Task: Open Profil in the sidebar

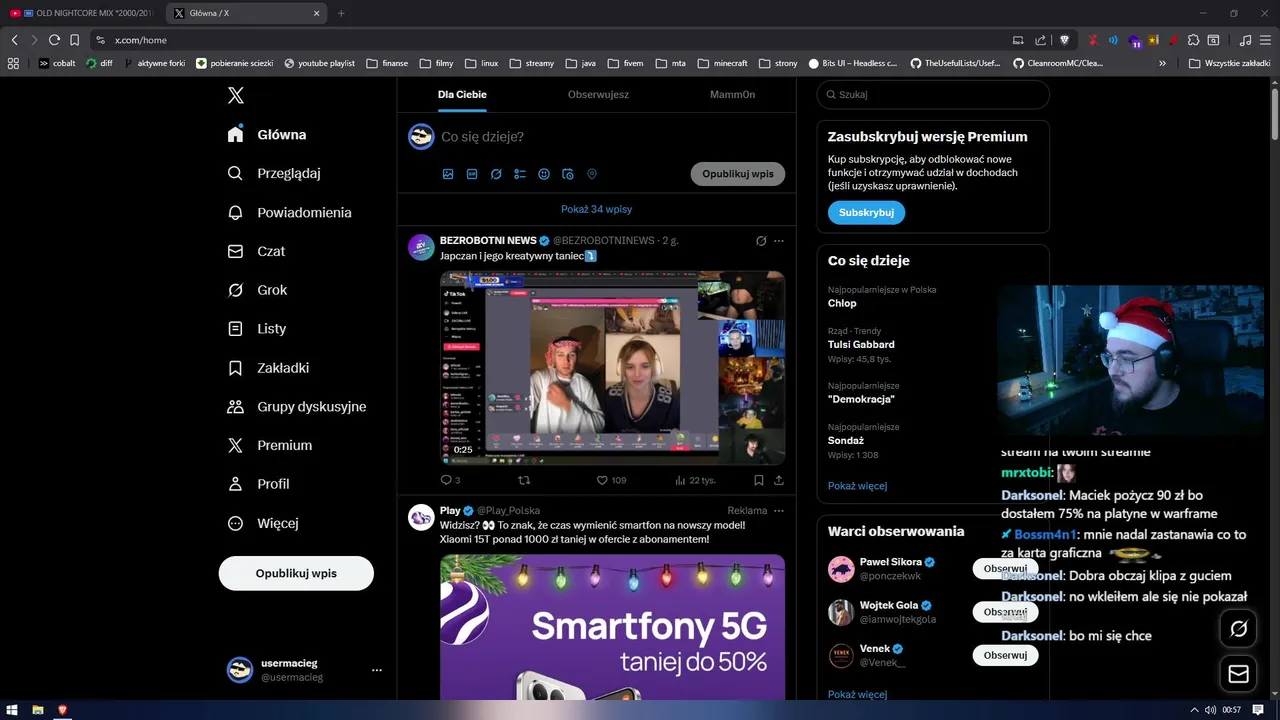Action: click(x=258, y=483)
